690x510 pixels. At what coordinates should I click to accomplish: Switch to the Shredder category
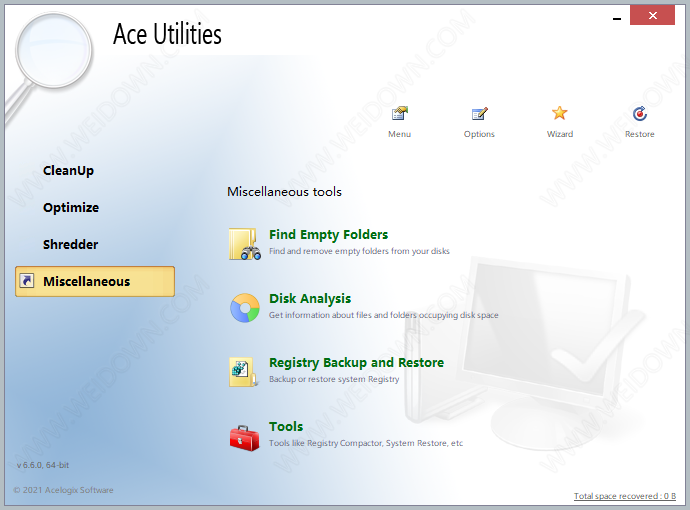point(70,245)
